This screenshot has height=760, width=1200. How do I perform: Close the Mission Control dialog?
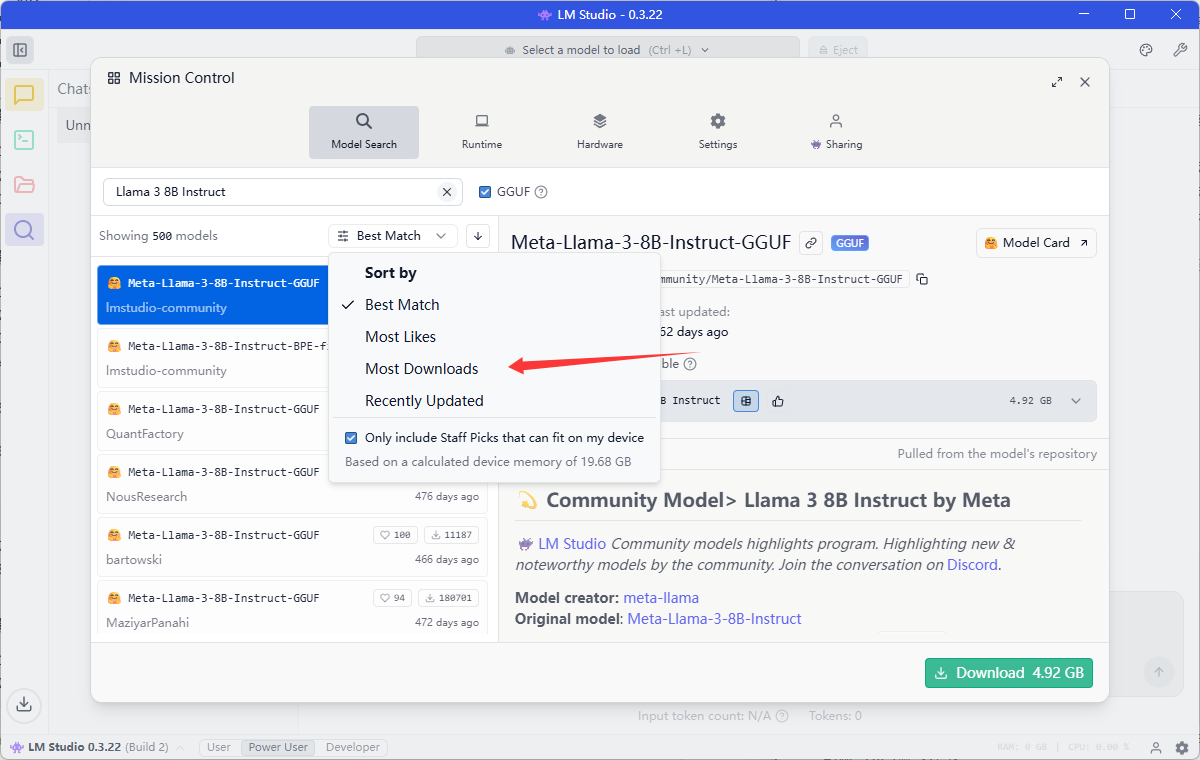[x=1085, y=82]
